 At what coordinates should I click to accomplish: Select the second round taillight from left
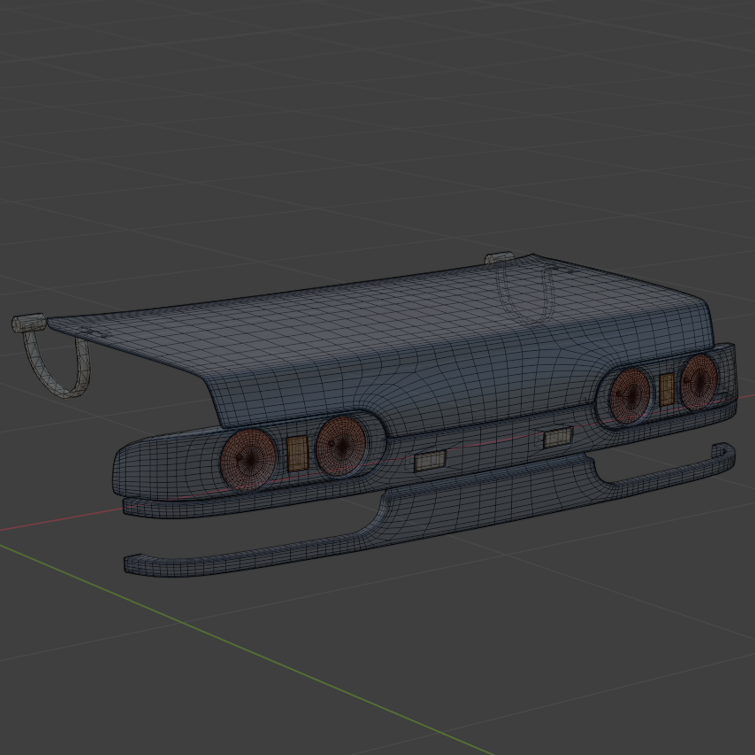[x=341, y=445]
